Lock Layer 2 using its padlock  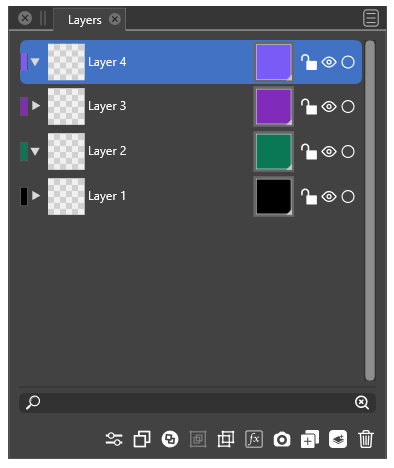309,152
